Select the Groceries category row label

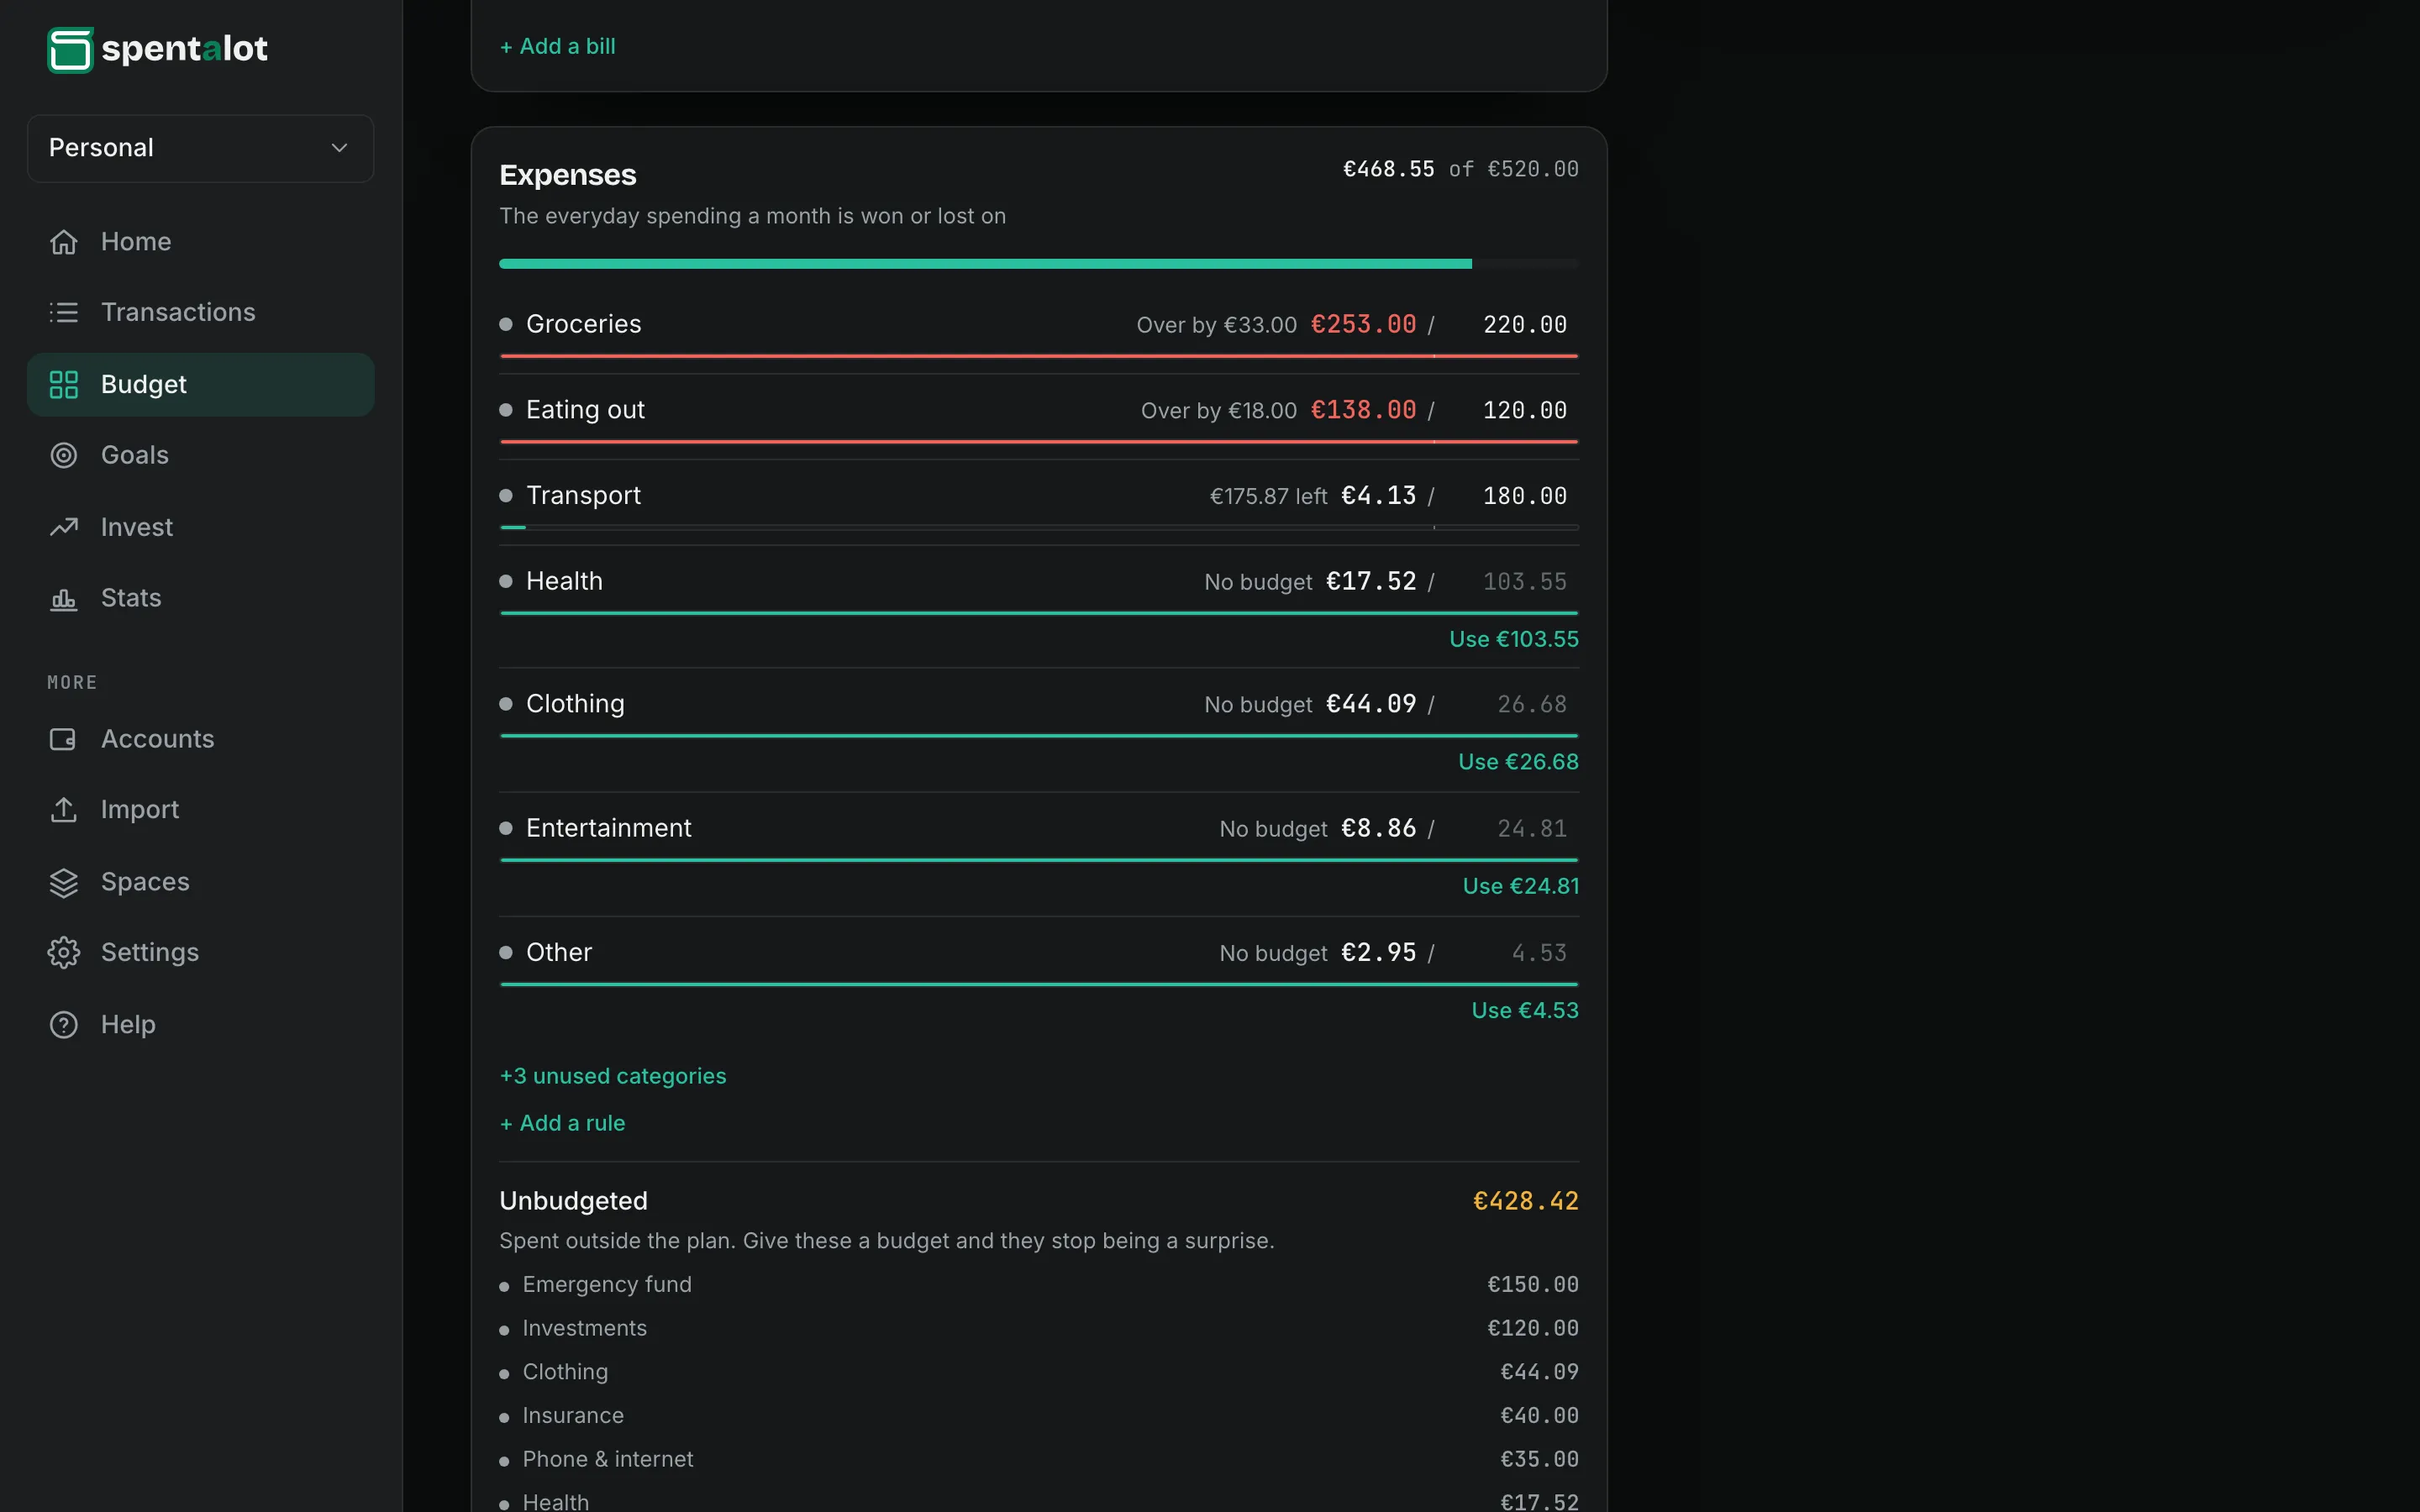584,324
